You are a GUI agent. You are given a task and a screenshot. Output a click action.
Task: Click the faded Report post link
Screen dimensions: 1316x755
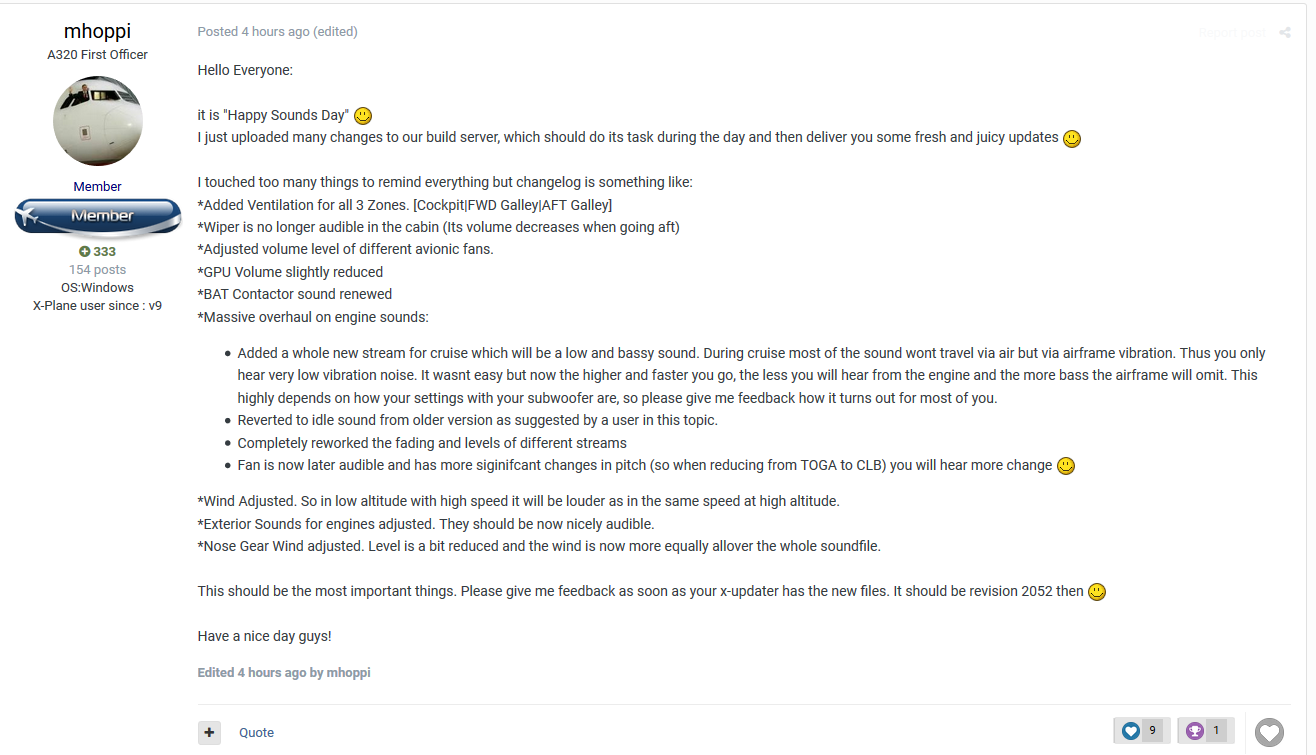pyautogui.click(x=1232, y=33)
